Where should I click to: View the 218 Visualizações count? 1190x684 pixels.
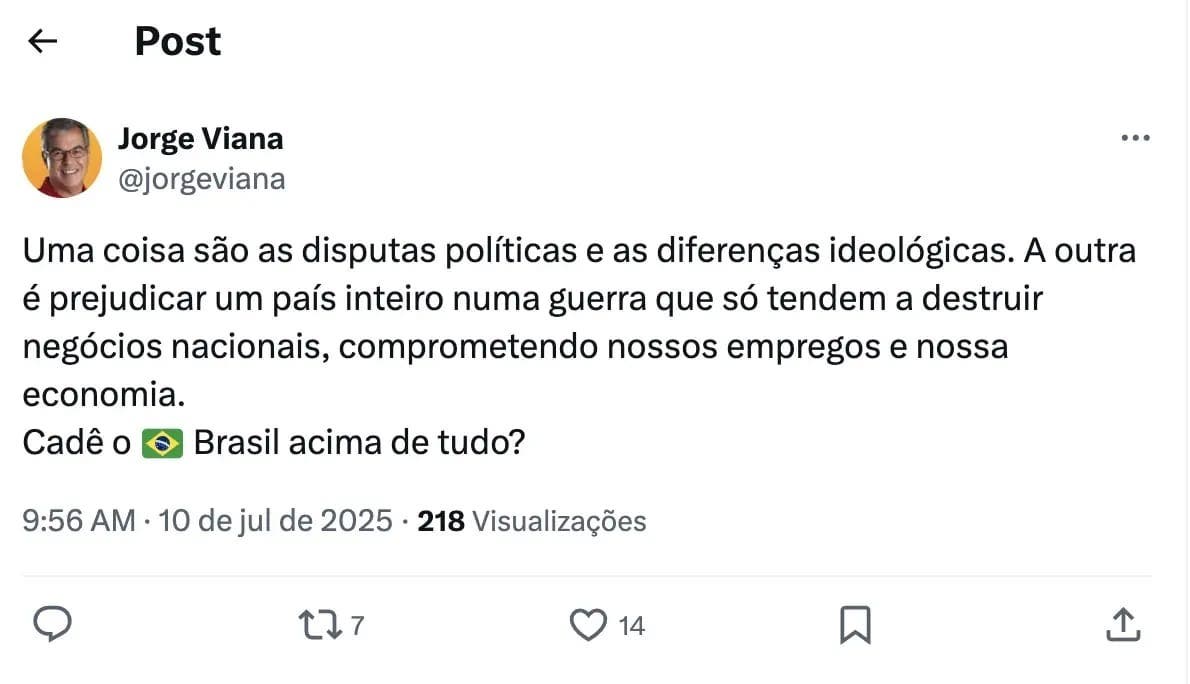[532, 521]
